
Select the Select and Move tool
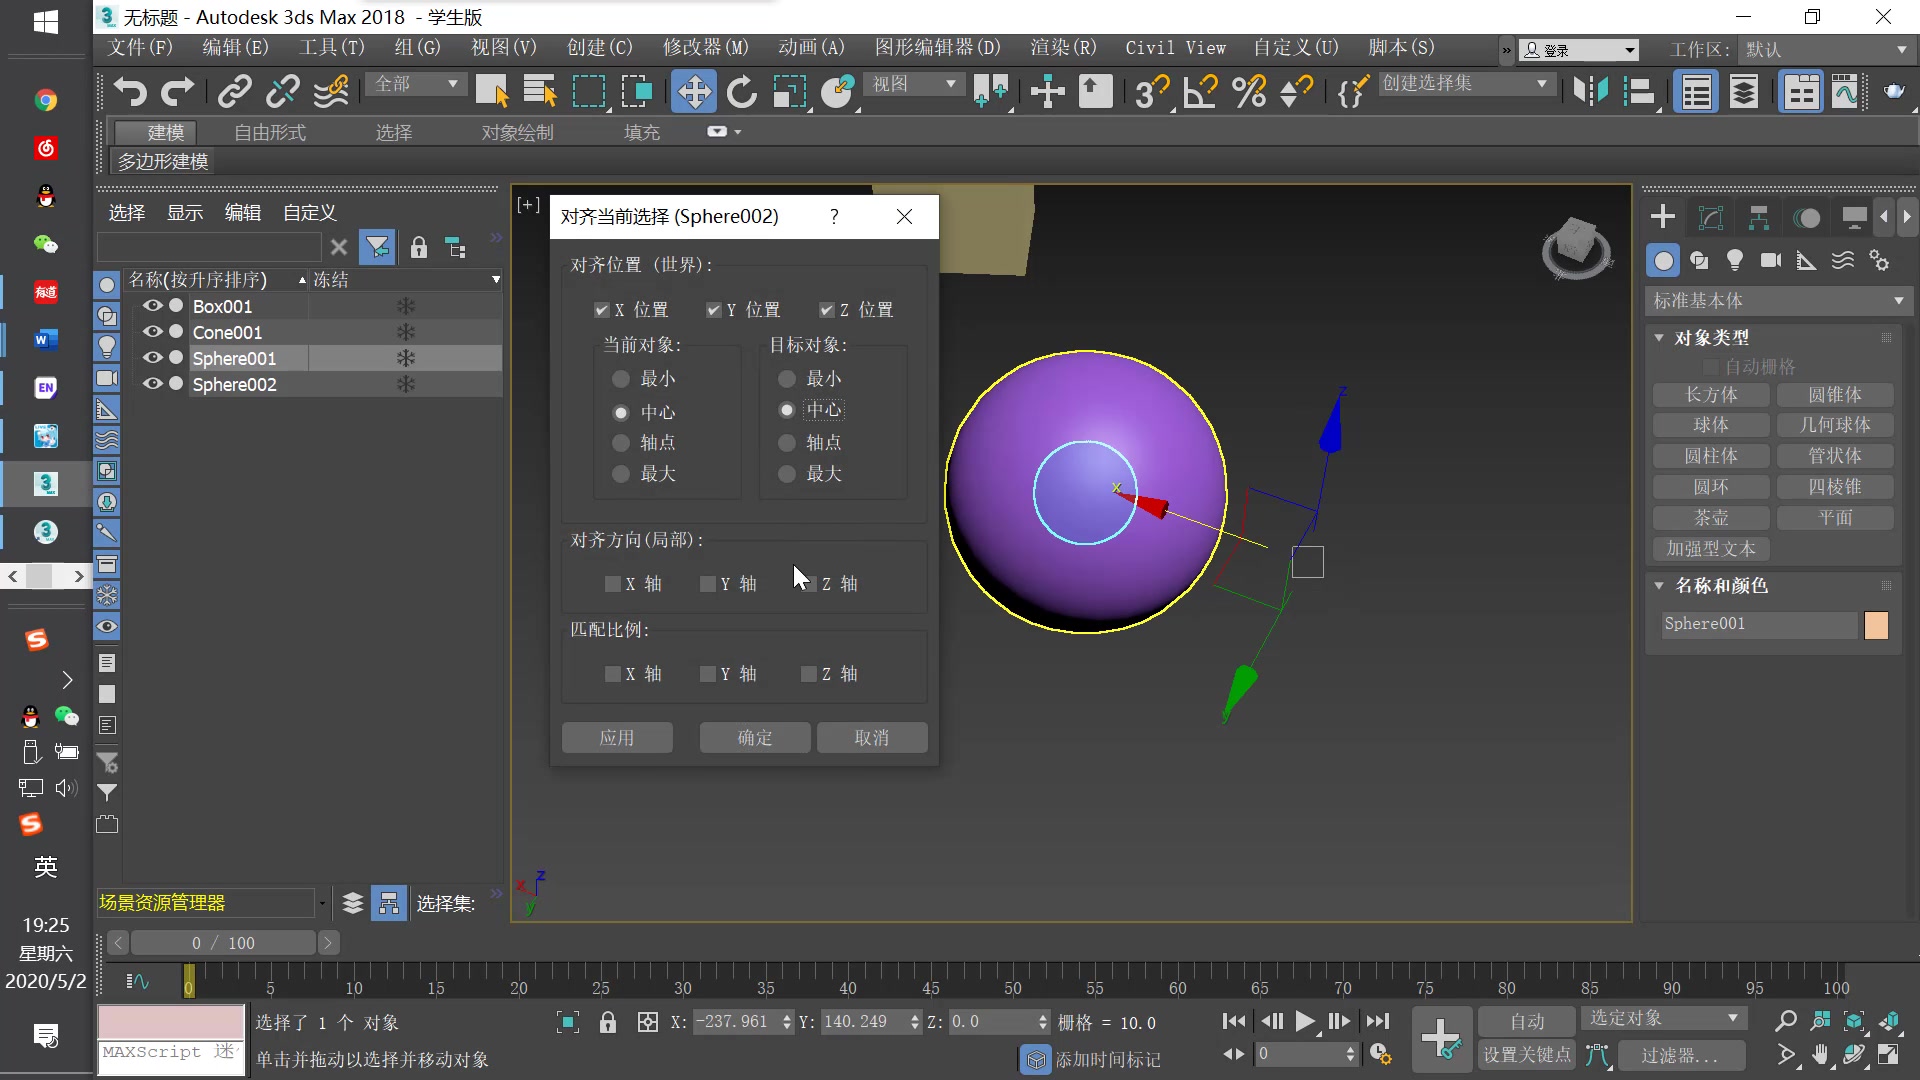[693, 92]
